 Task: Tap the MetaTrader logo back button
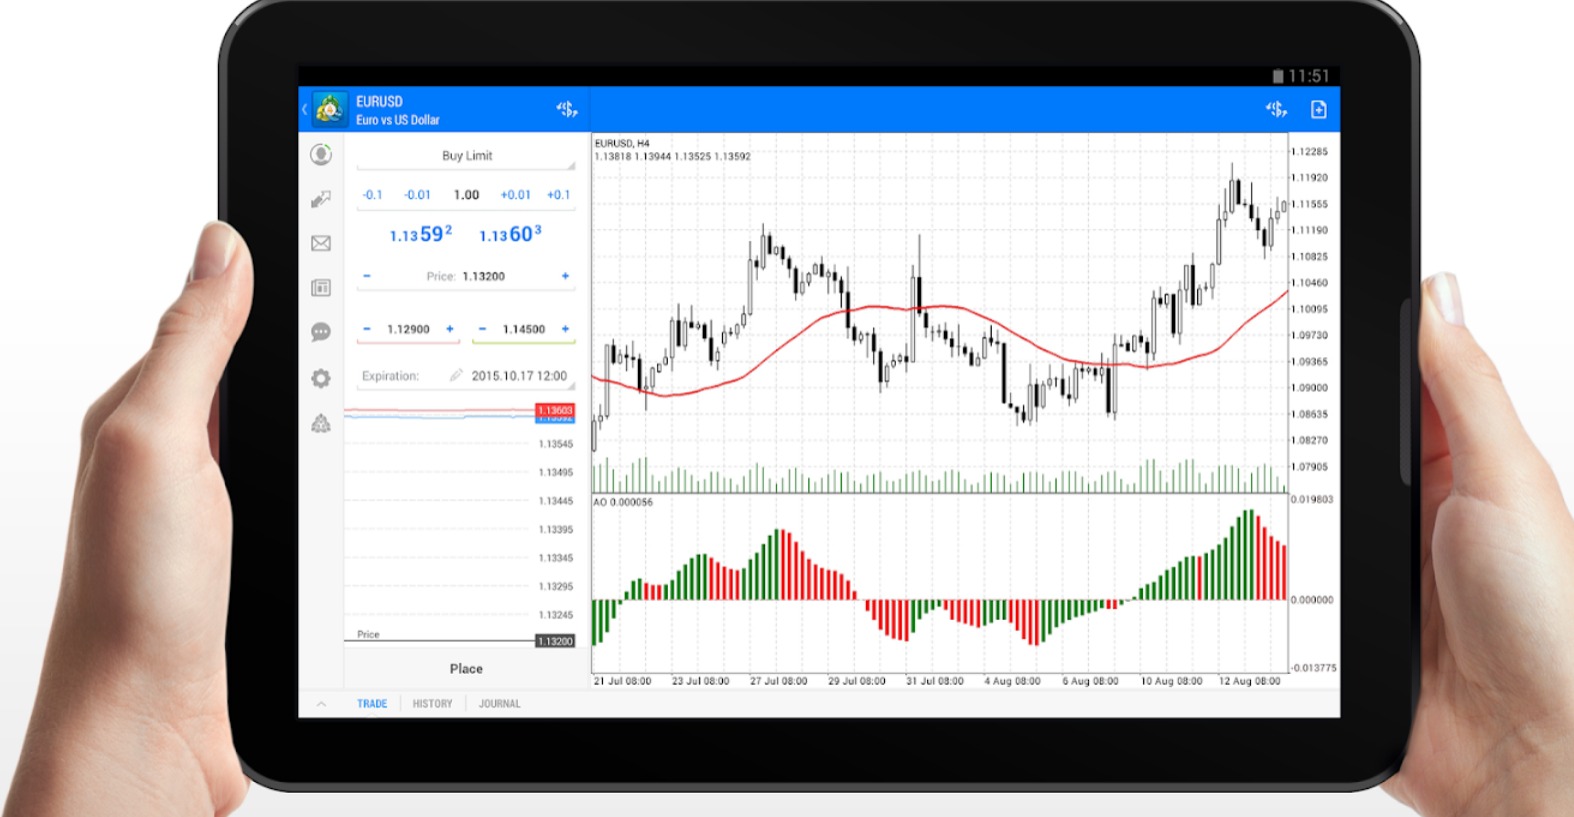pyautogui.click(x=328, y=109)
